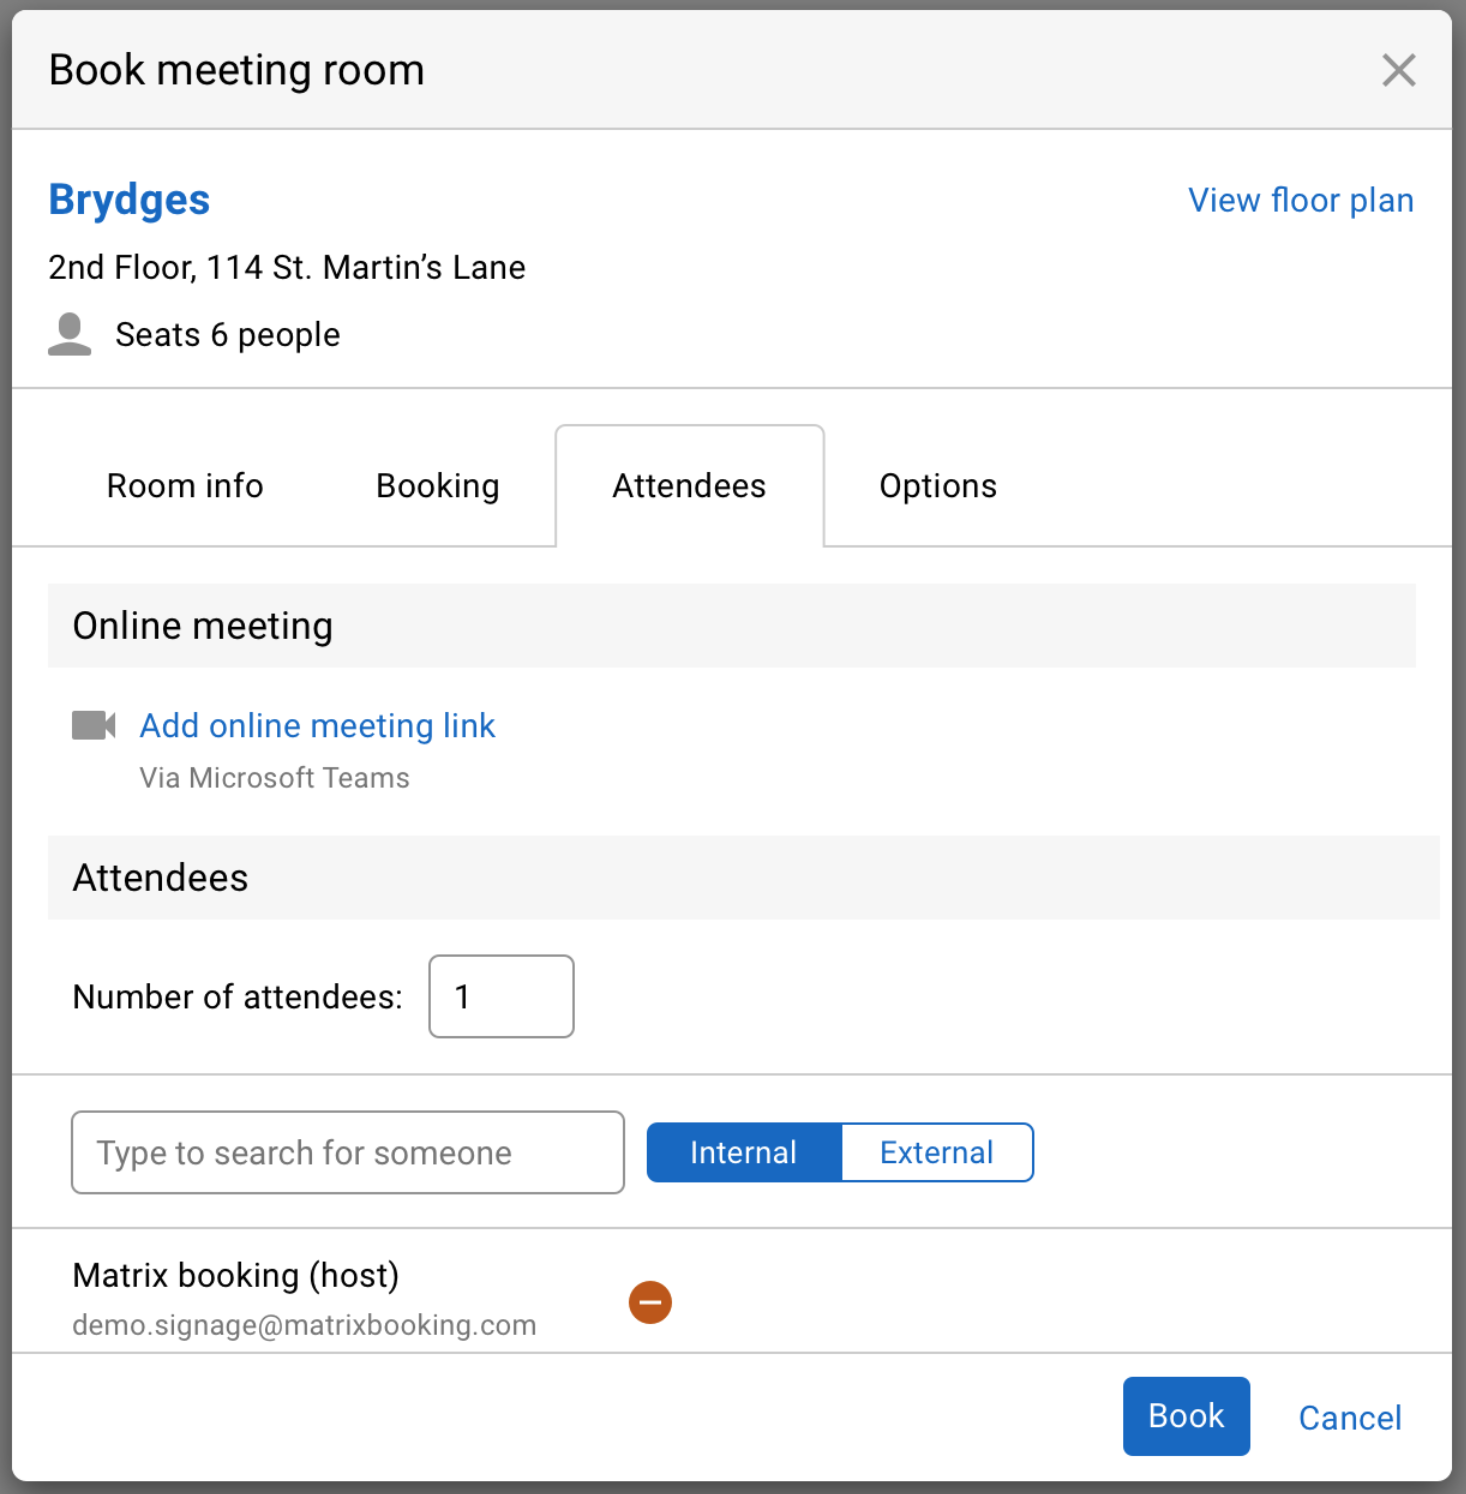Screen dimensions: 1466x1494
Task: Open View floor plan link
Action: coord(1300,200)
